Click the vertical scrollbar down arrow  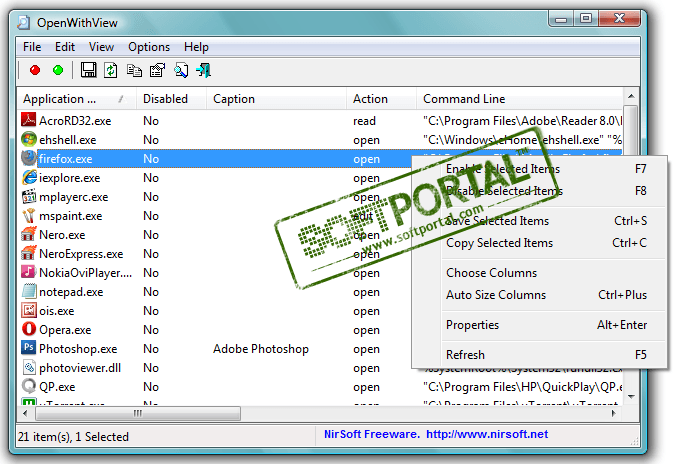tap(631, 397)
